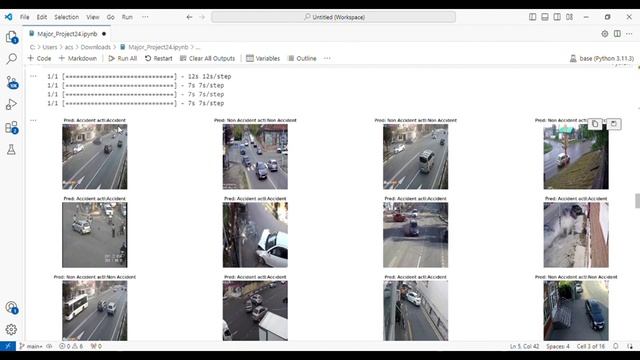Open the notebook Outline
Screen dimensions: 640x360
pos(302,58)
